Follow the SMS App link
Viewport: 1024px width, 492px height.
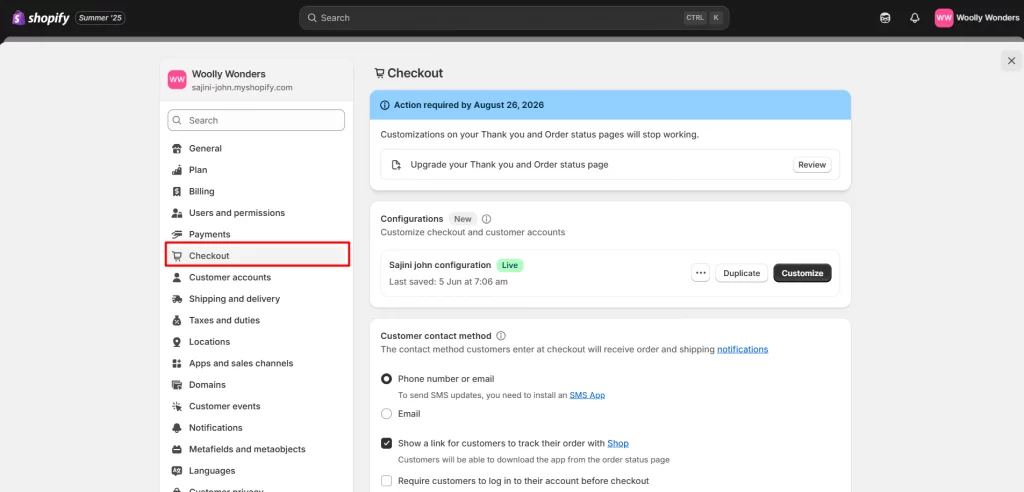point(587,395)
